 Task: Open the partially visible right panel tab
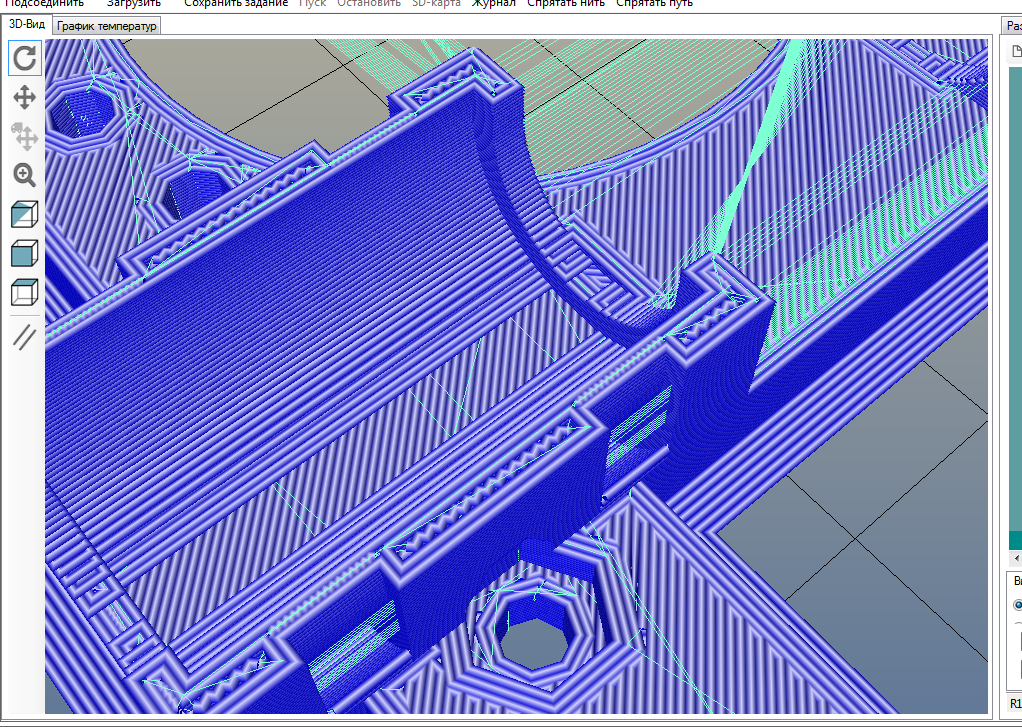point(1012,27)
